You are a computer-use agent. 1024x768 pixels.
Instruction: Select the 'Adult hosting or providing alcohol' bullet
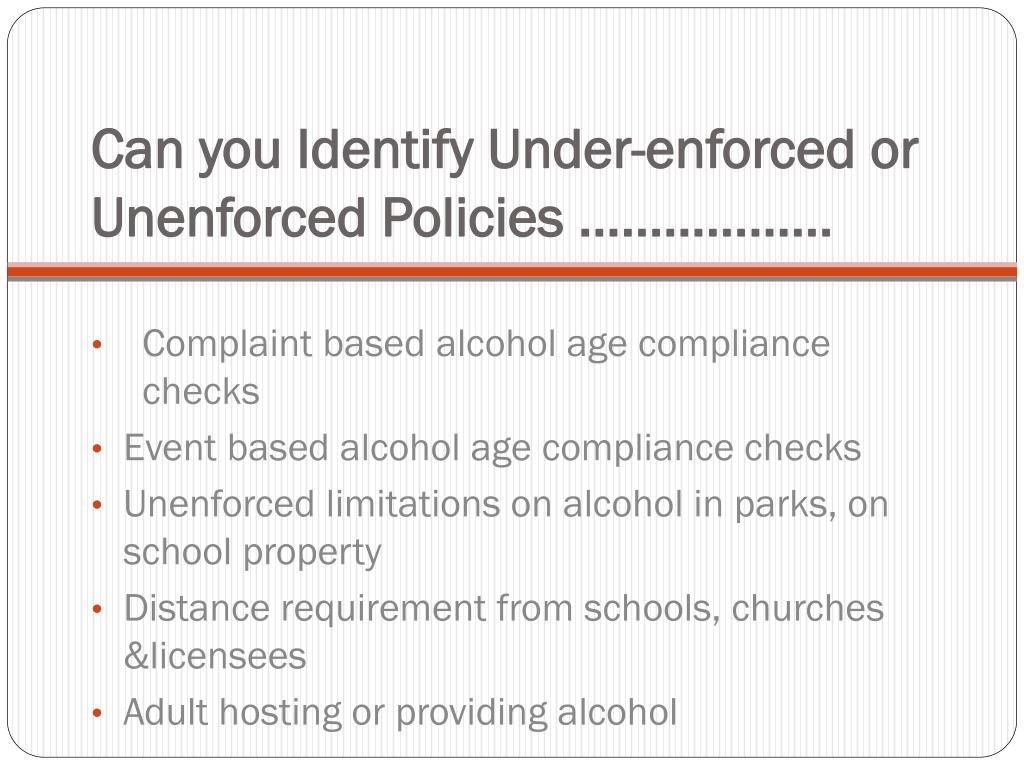tap(400, 712)
